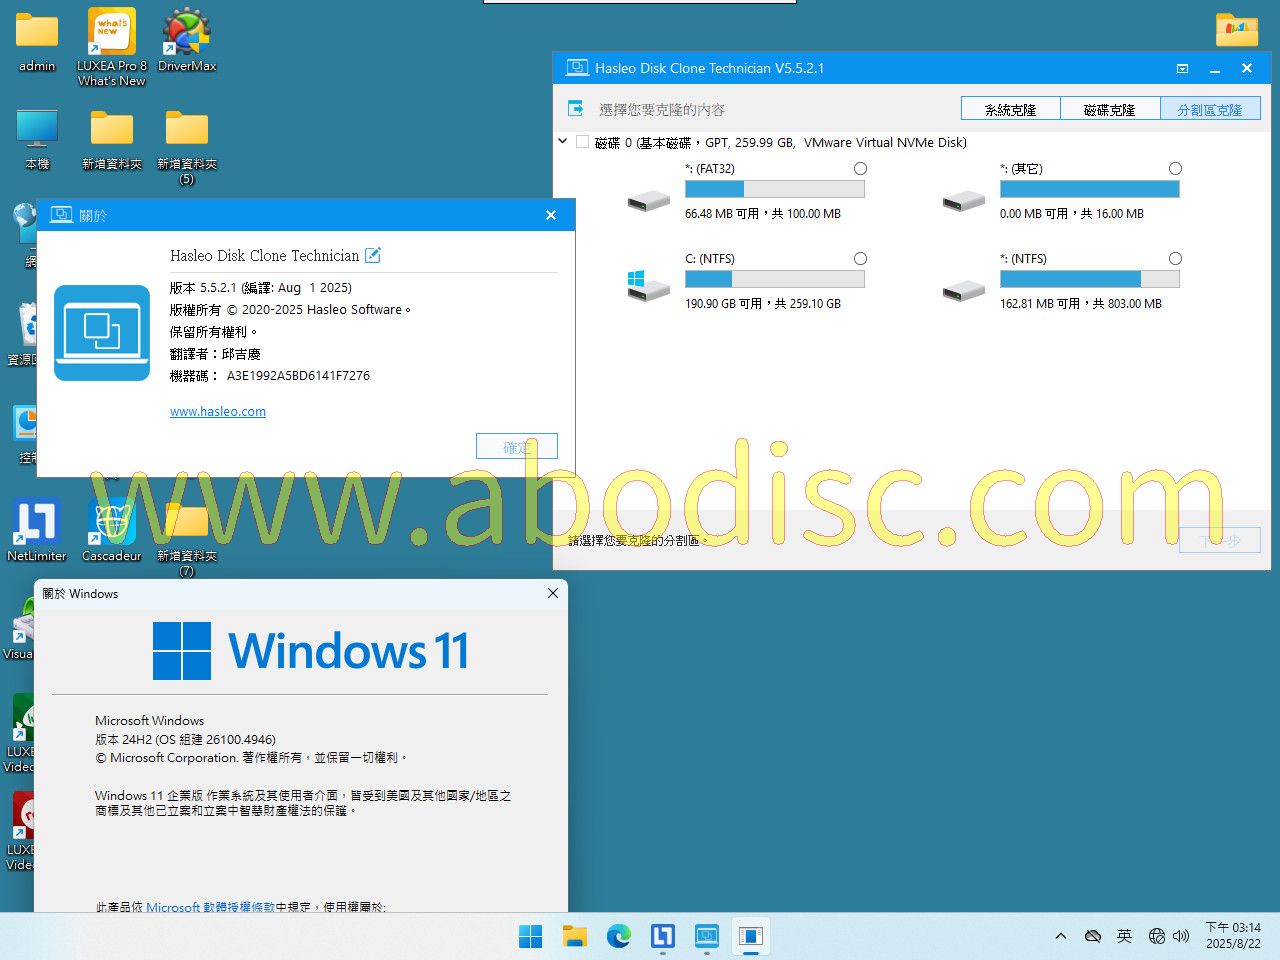This screenshot has width=1280, height=960.
Task: Click the FAT32 partition usage bar
Action: pyautogui.click(x=775, y=189)
